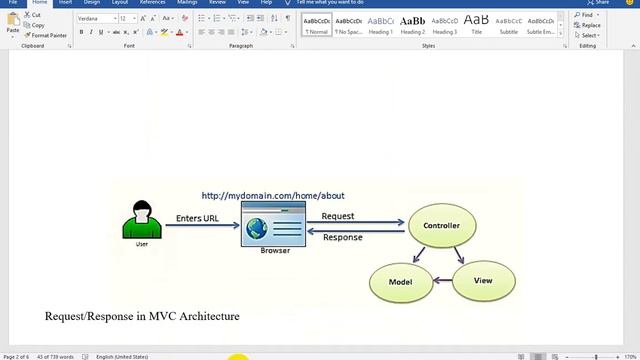
Task: Apply red font color
Action: coord(179,32)
